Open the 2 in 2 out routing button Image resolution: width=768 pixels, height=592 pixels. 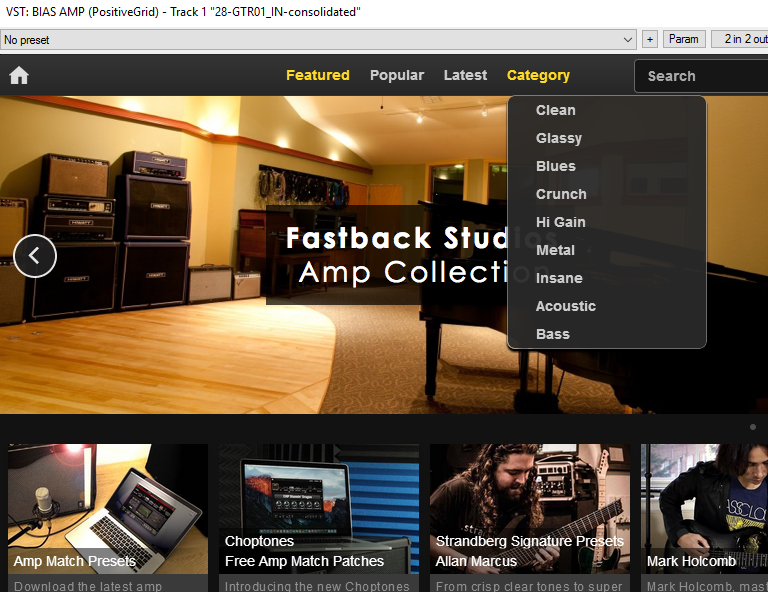coord(742,39)
